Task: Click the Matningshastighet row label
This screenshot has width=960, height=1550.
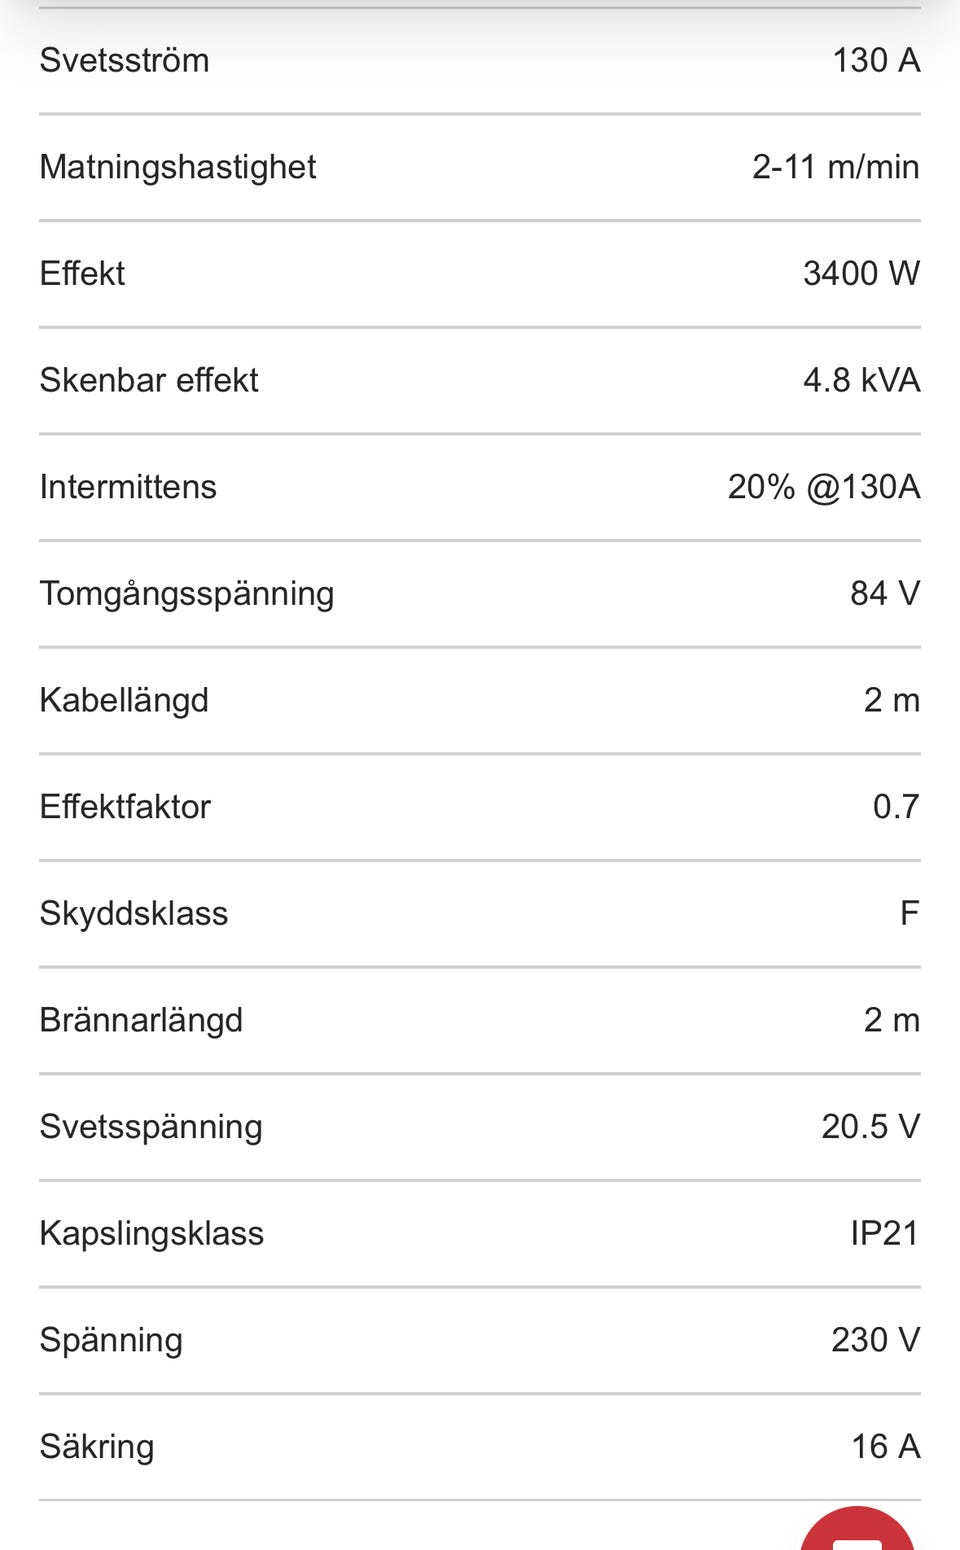Action: [x=177, y=167]
